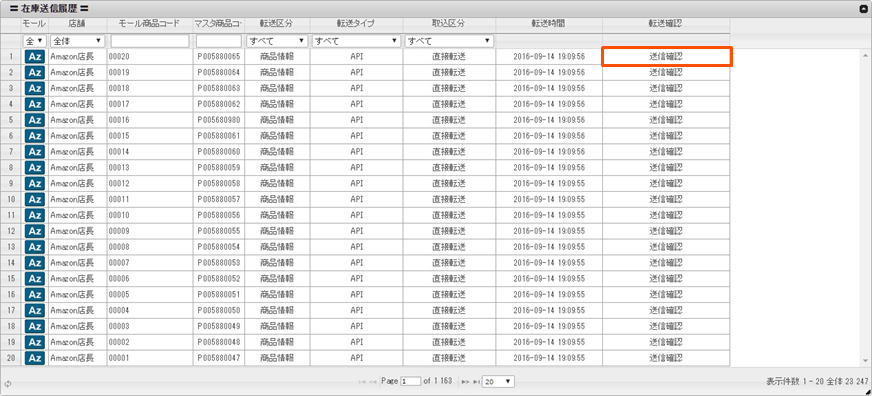Click the Az mall icon in row 10
This screenshot has width=872, height=396.
34,199
